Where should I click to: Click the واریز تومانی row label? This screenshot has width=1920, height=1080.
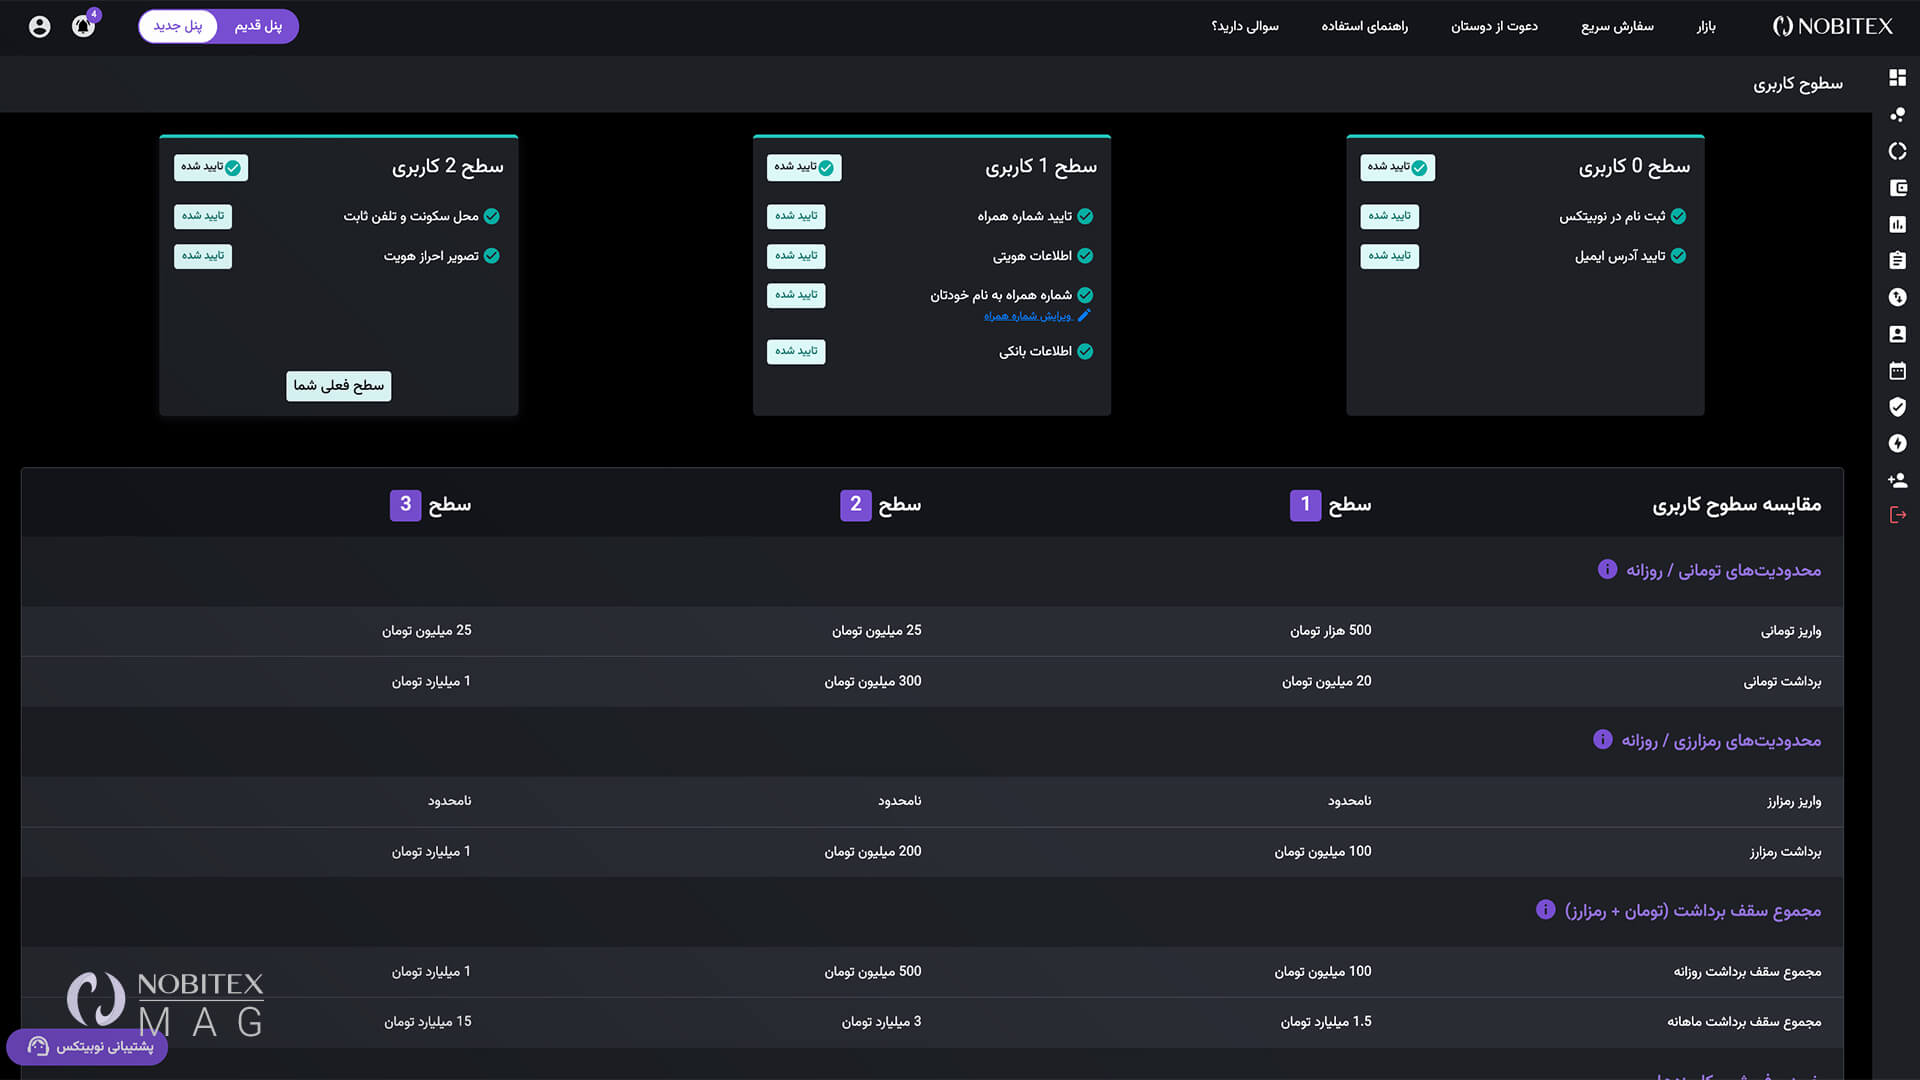[1791, 631]
